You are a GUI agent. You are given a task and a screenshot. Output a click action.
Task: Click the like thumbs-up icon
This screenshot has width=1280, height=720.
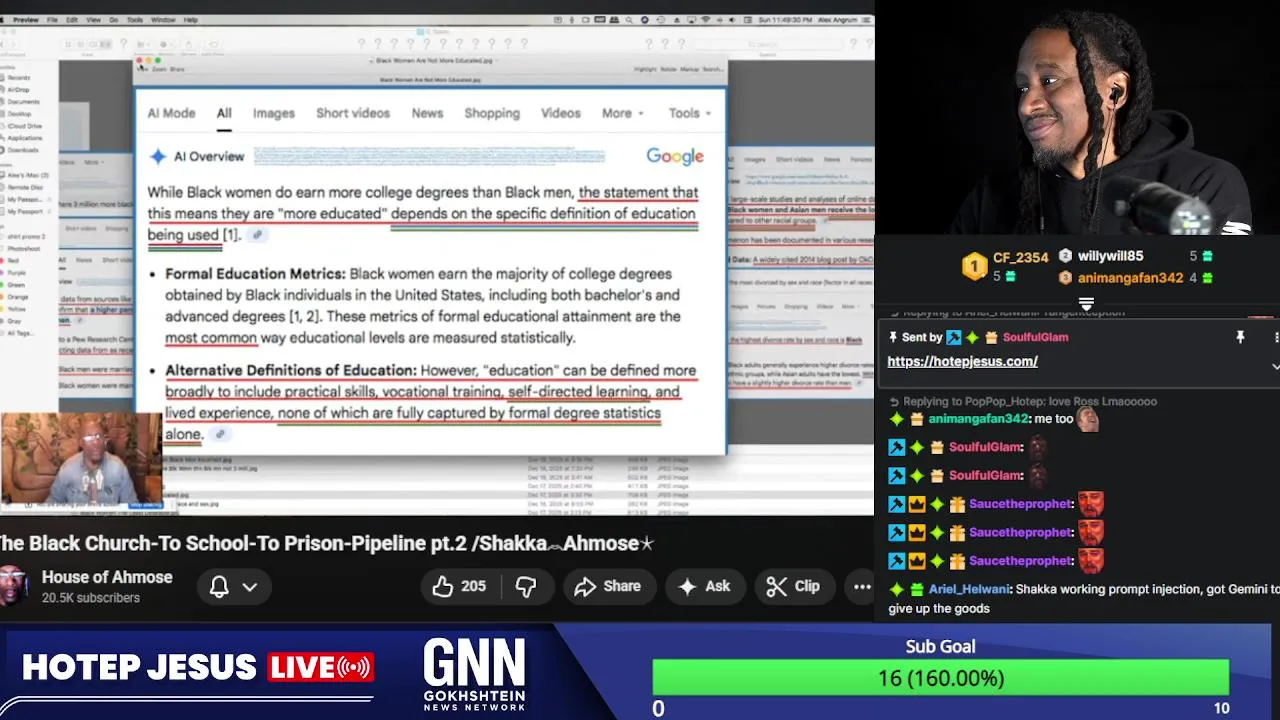[442, 587]
